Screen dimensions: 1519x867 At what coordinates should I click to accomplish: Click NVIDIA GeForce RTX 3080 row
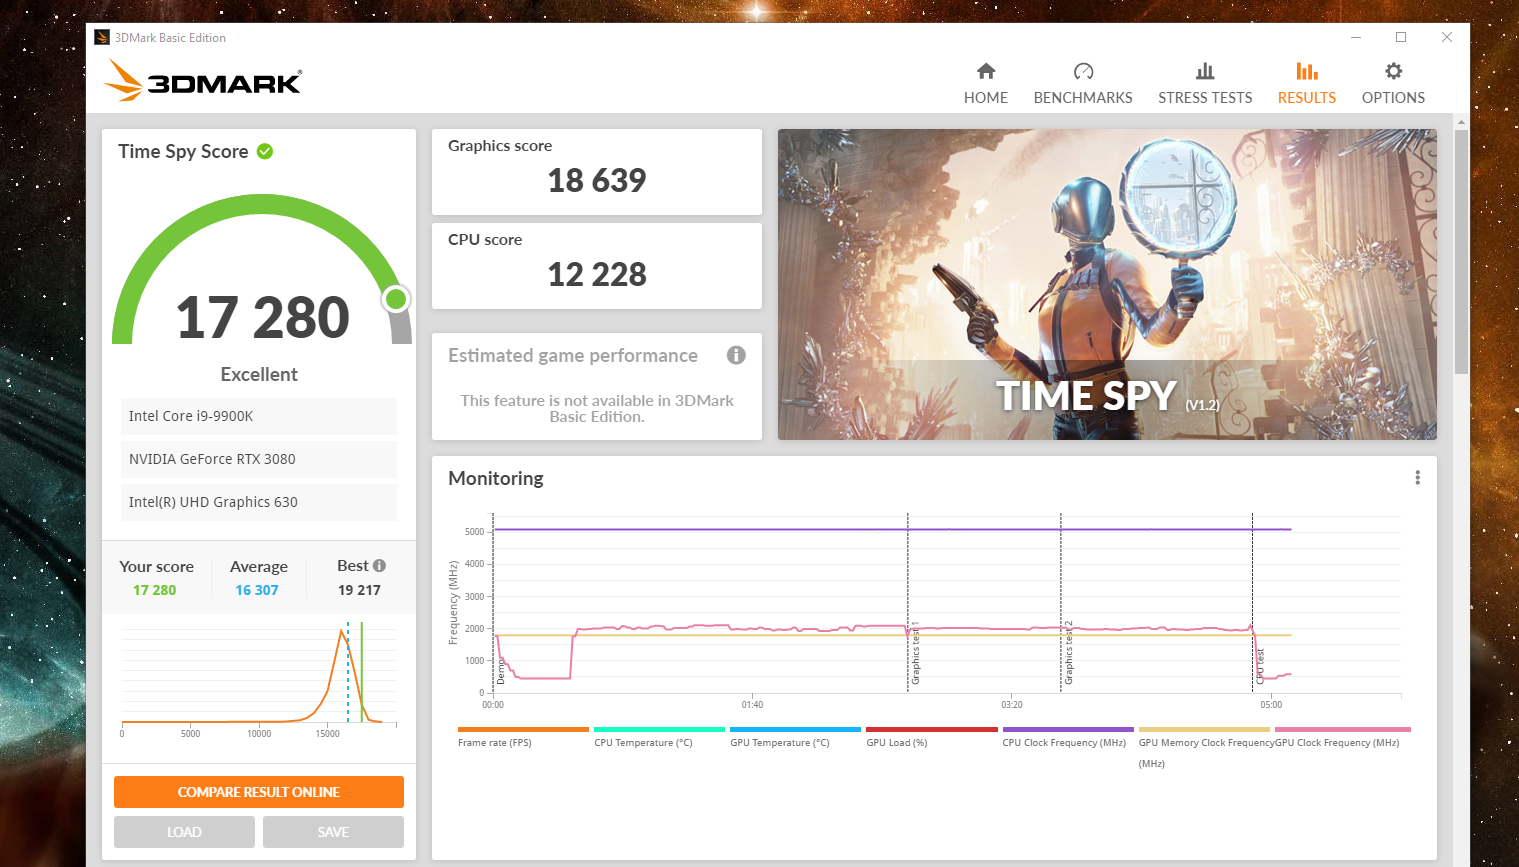pyautogui.click(x=259, y=459)
